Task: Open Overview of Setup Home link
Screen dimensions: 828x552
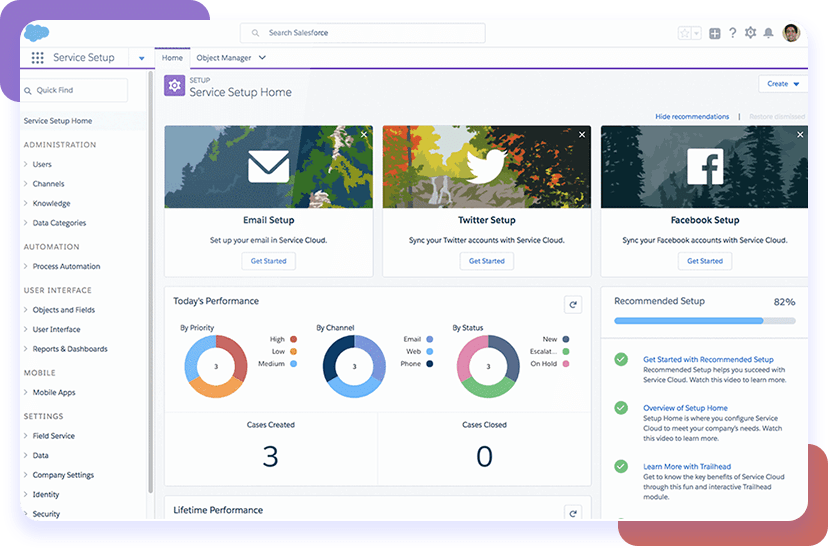Action: coord(685,408)
